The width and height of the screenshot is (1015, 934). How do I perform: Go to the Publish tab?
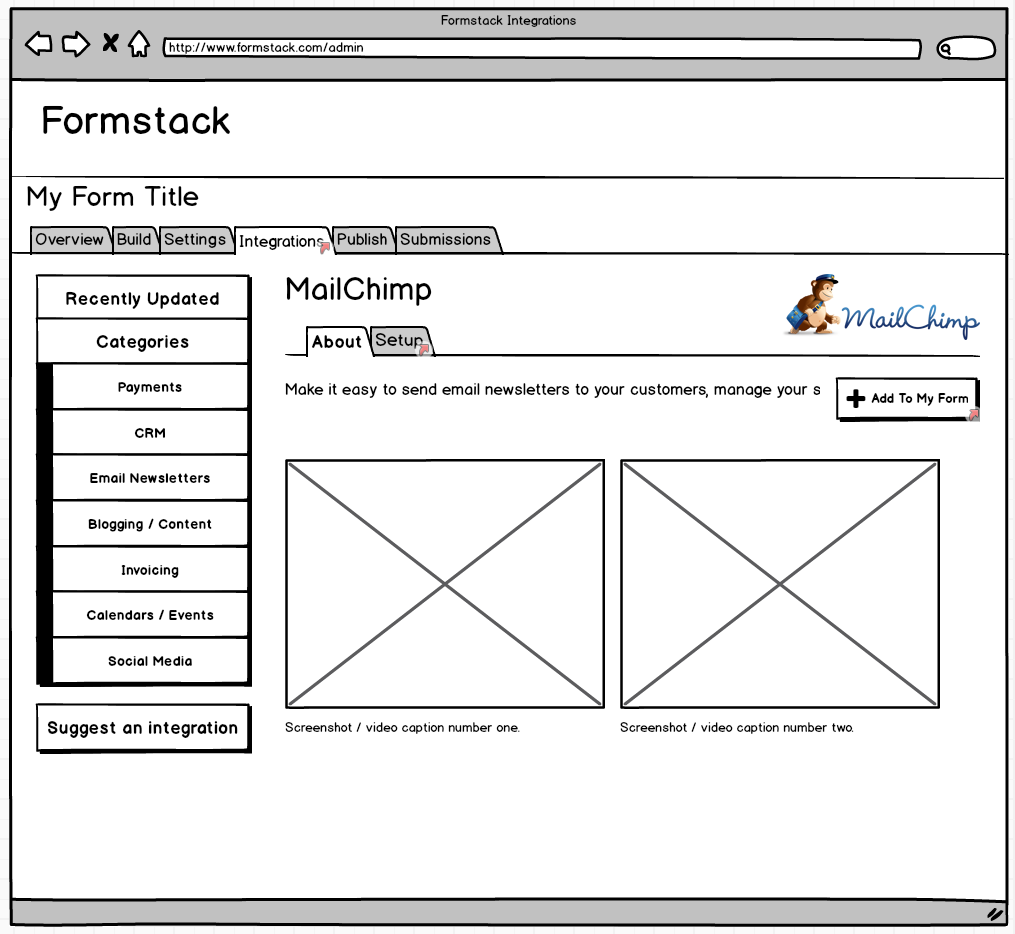coord(362,239)
